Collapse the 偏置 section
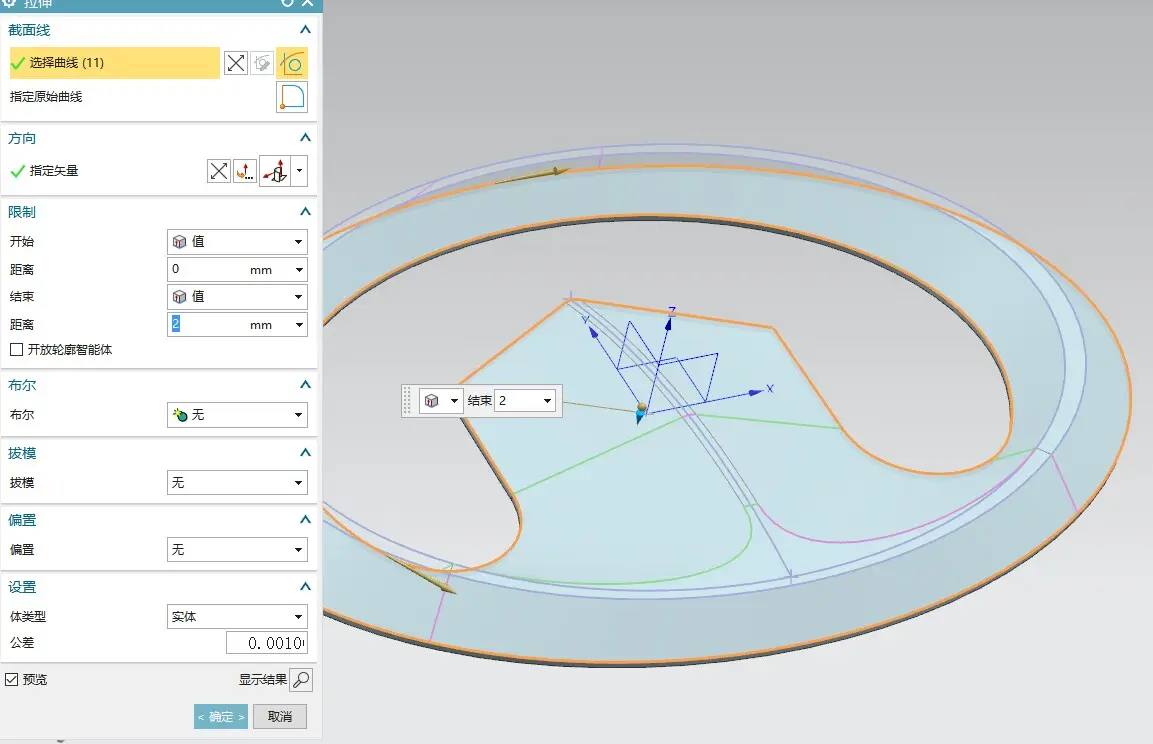The image size is (1153, 744). [x=305, y=520]
